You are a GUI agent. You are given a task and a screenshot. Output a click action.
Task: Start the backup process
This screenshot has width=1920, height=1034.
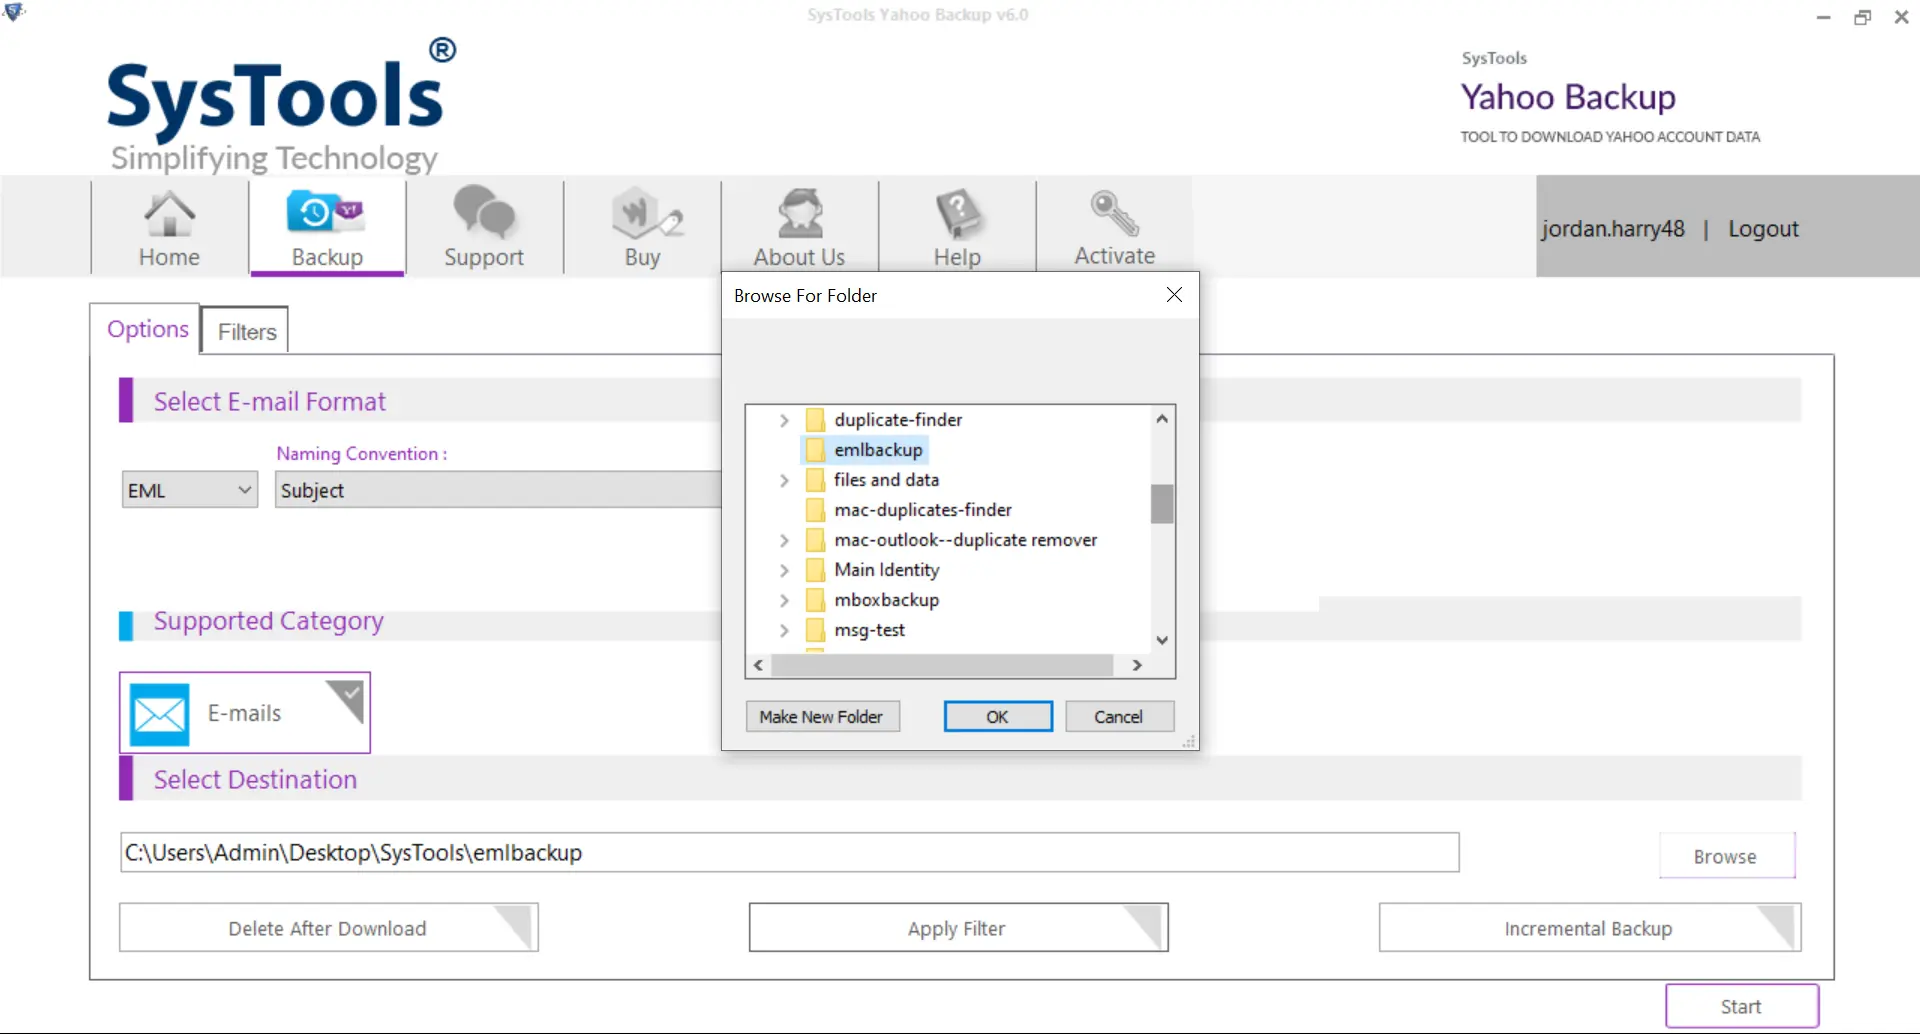1741,1006
